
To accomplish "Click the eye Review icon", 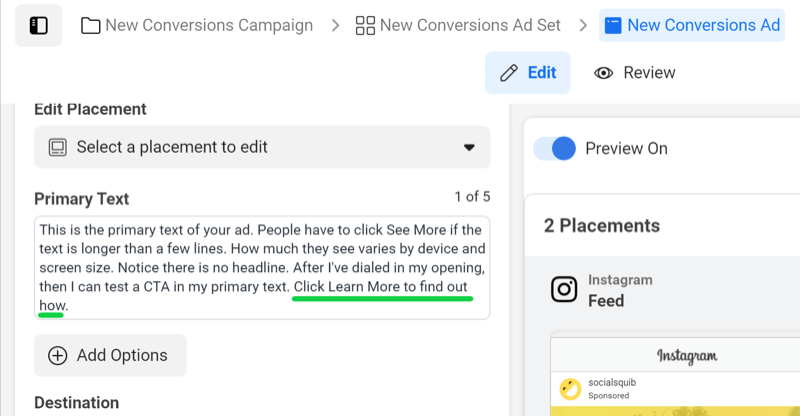I will click(603, 73).
